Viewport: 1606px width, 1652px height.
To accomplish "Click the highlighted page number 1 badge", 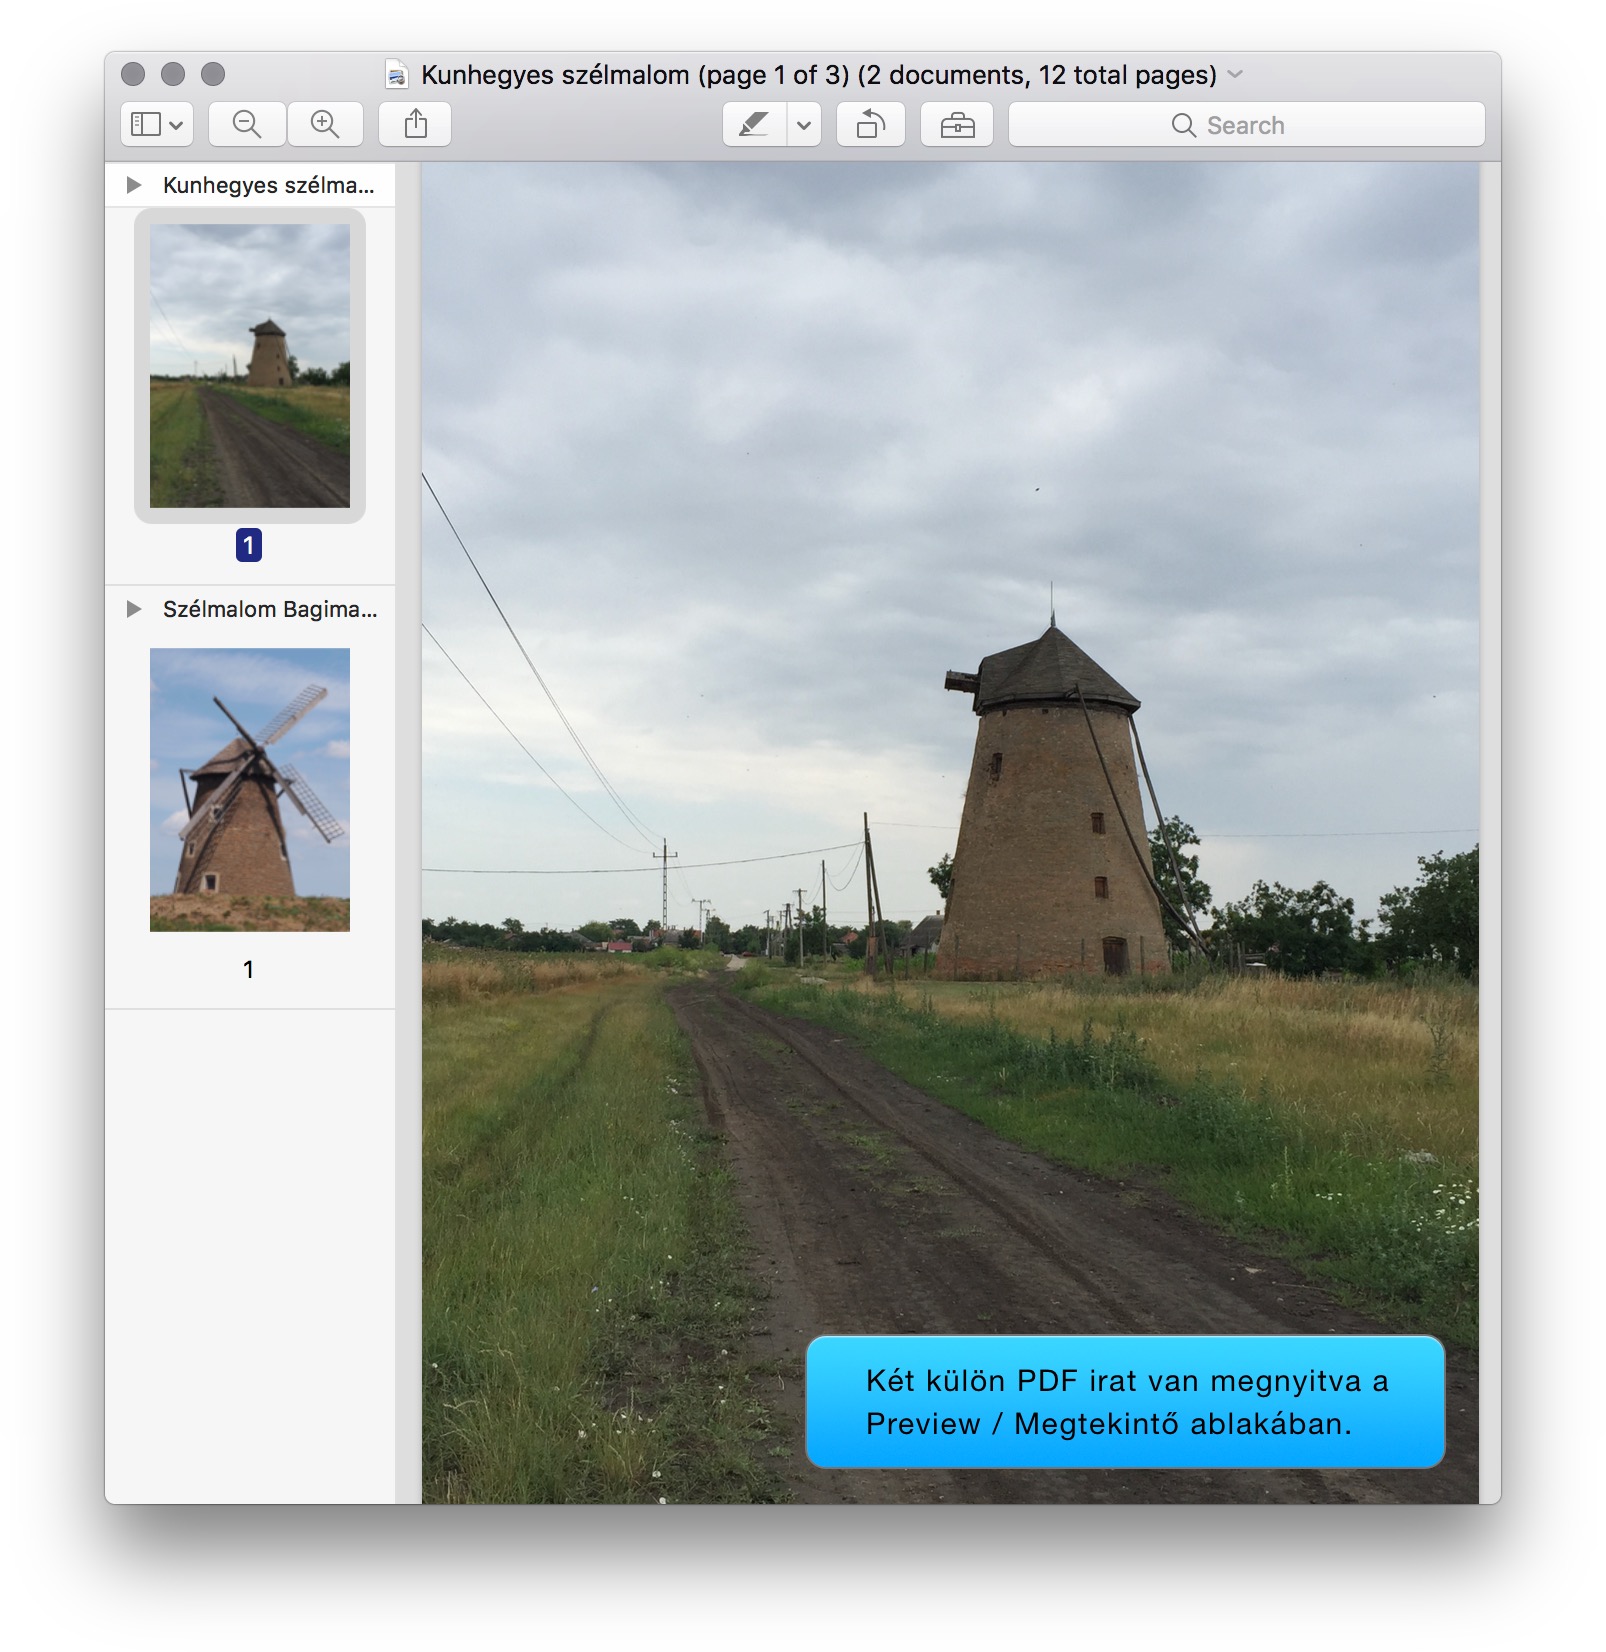I will point(249,545).
